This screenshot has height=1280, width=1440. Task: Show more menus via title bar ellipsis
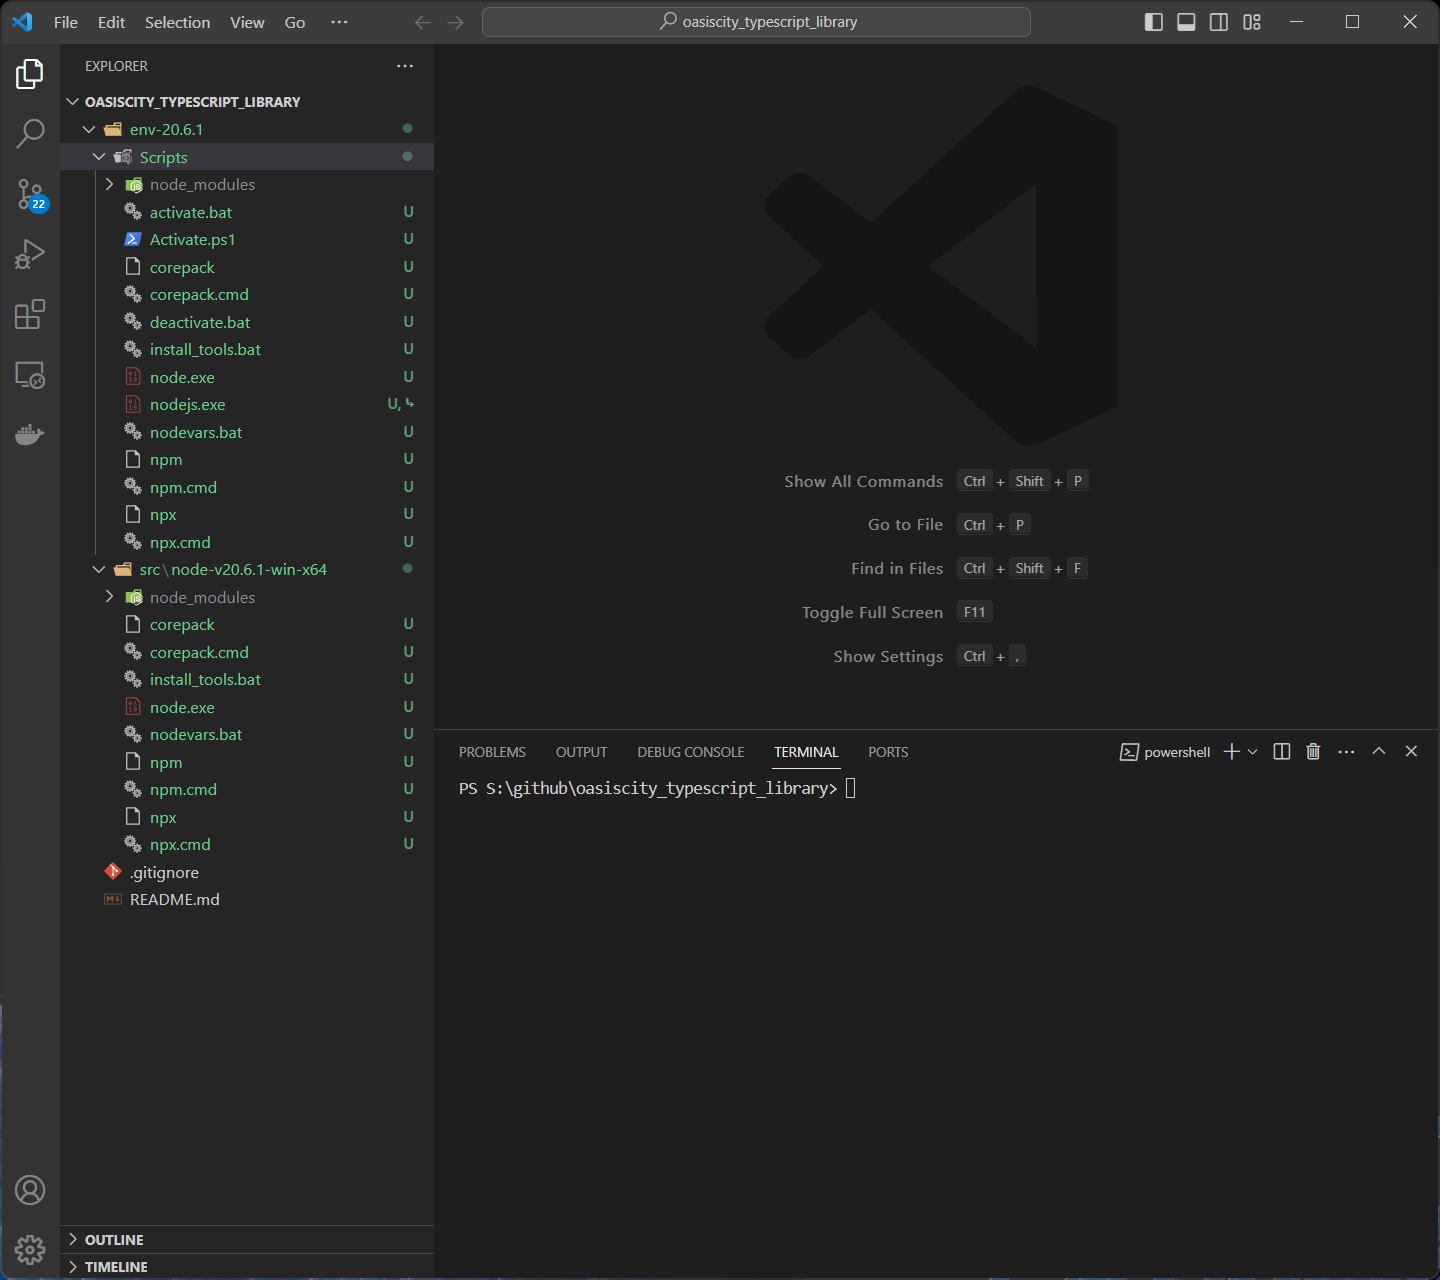pyautogui.click(x=340, y=22)
